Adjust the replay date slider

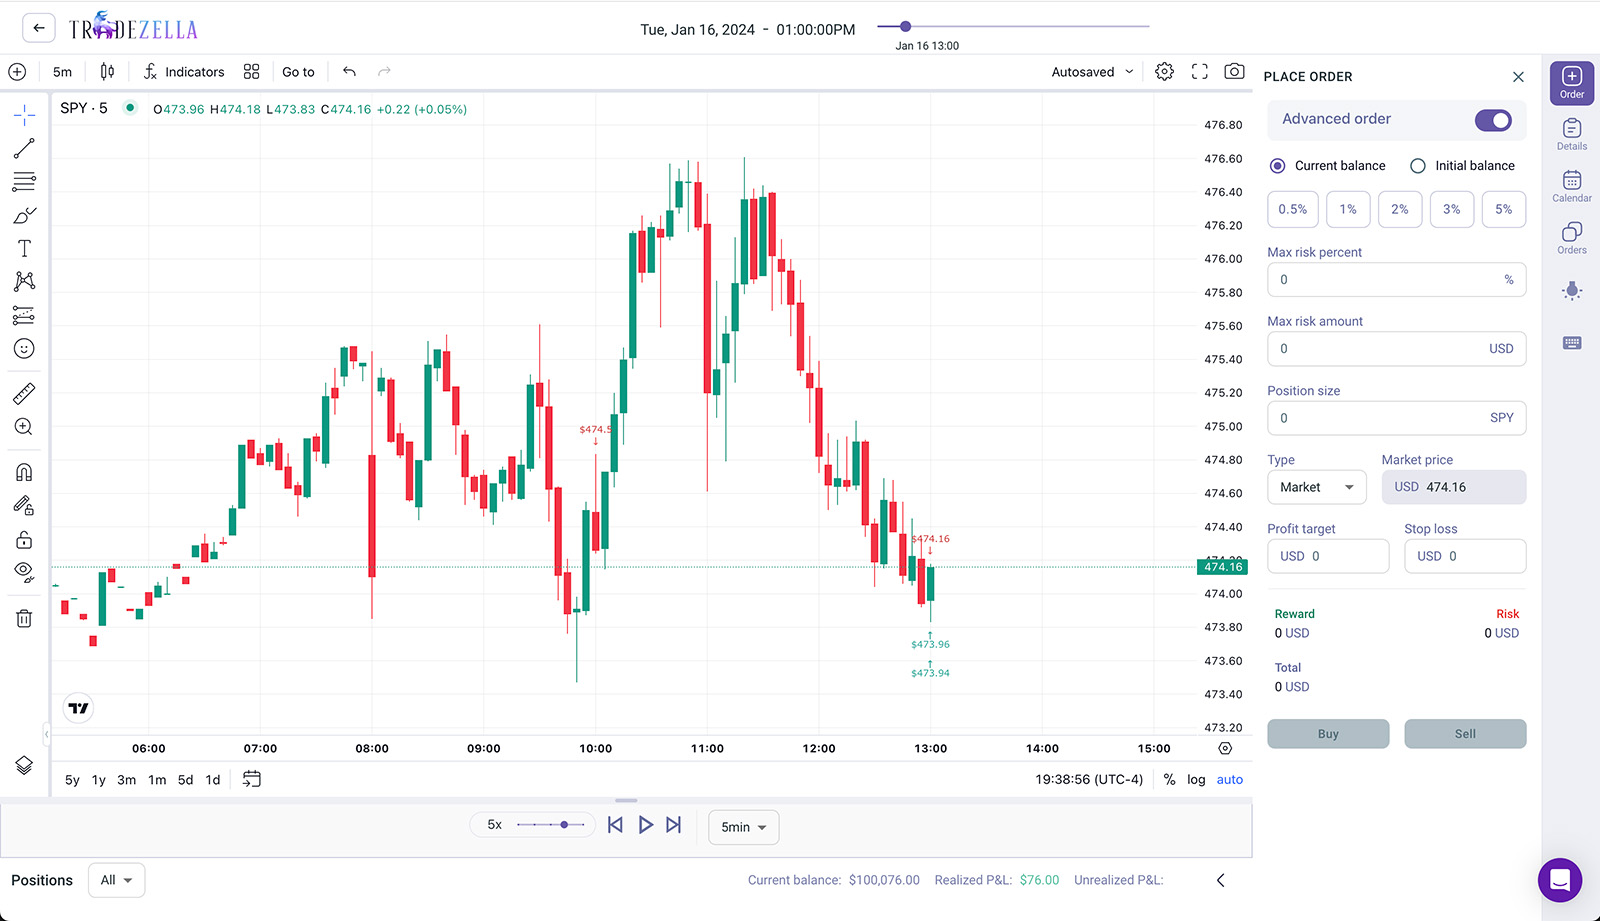[905, 26]
